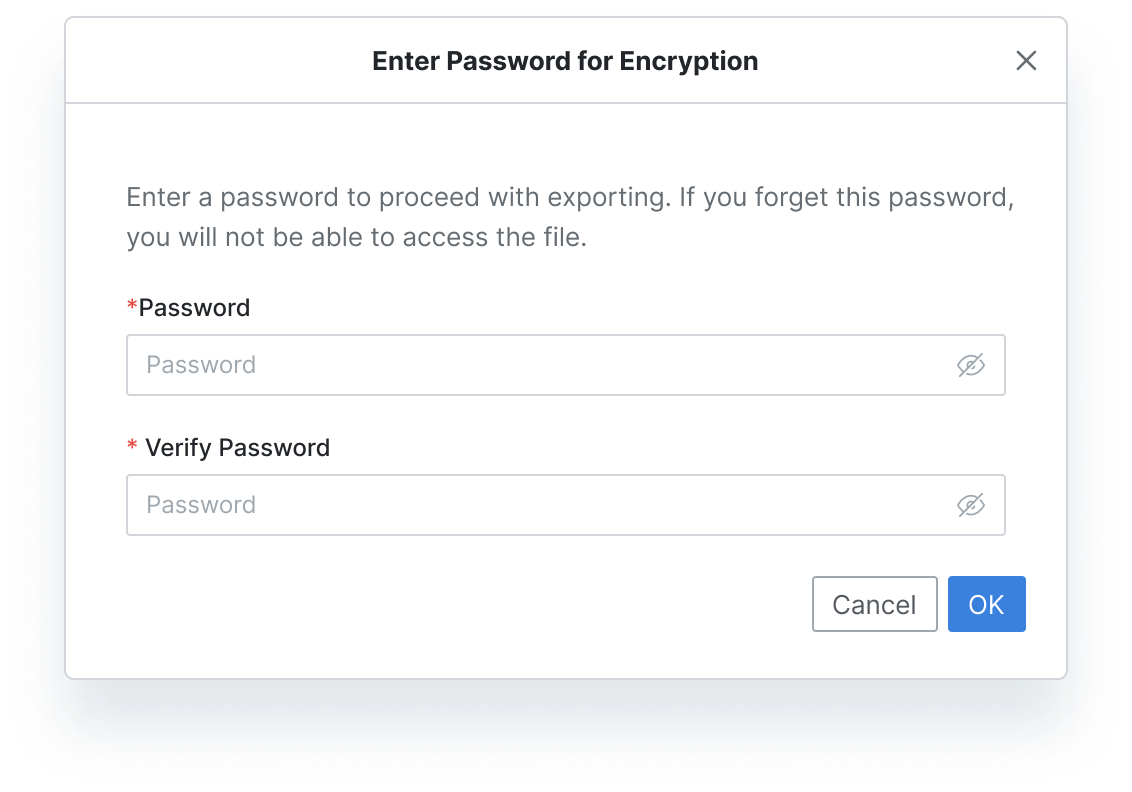Show password in the Password field

pyautogui.click(x=970, y=366)
